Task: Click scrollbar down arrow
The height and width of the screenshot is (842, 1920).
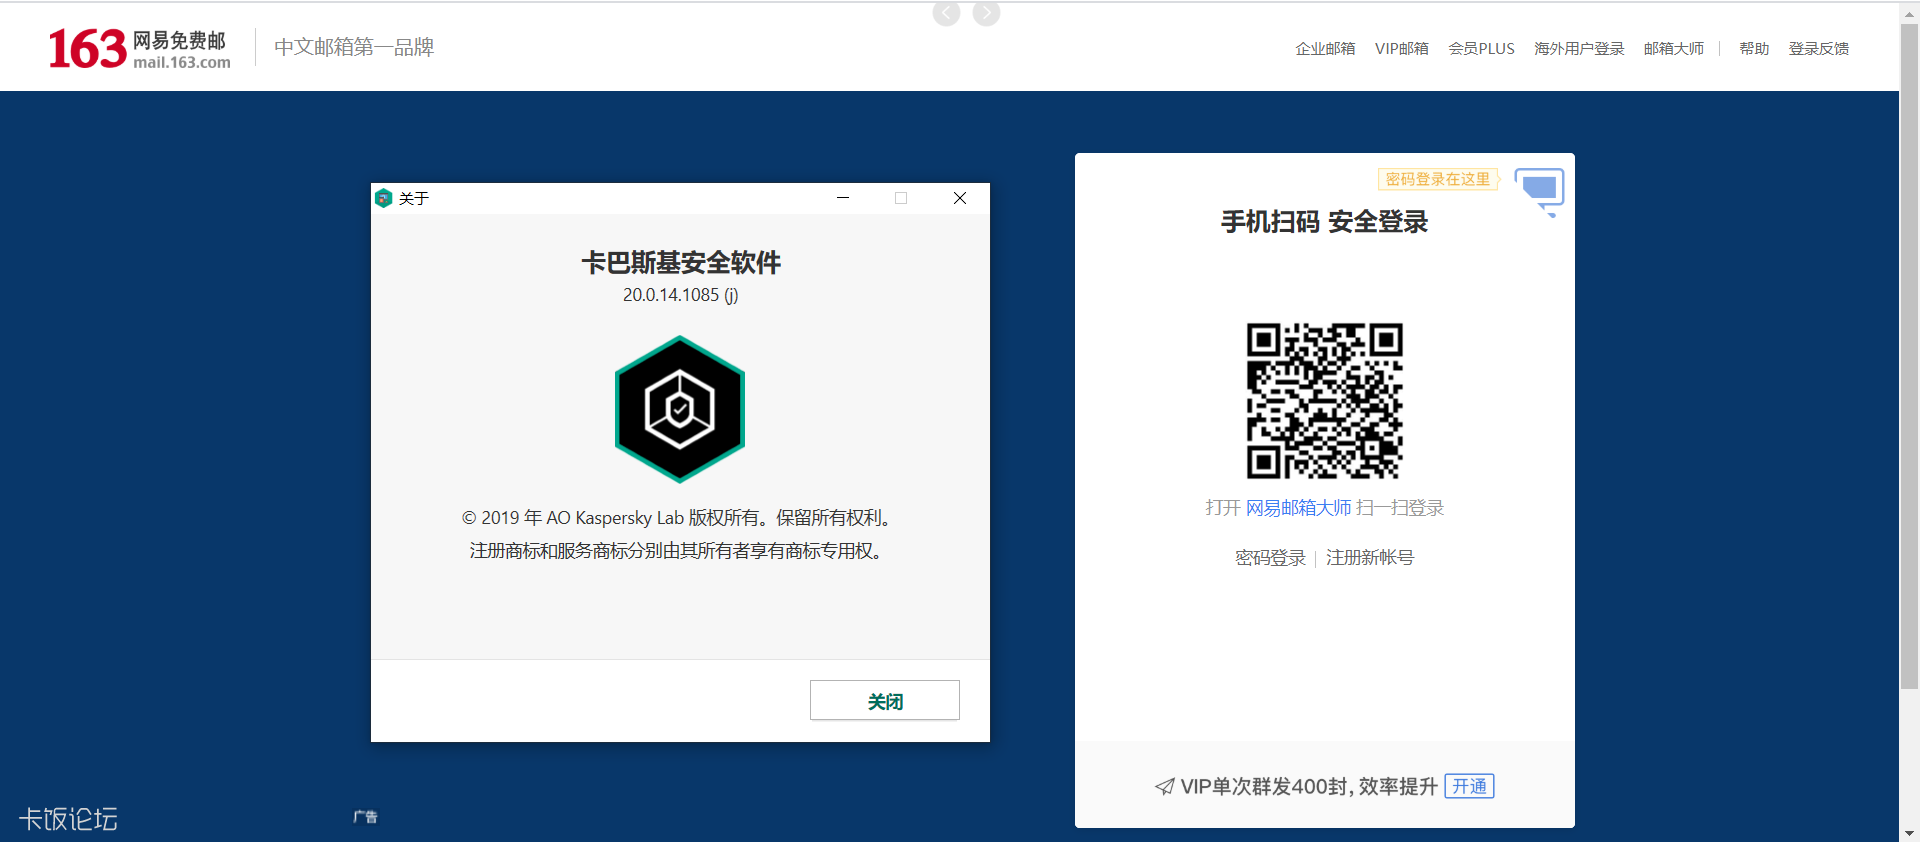Action: pyautogui.click(x=1909, y=832)
